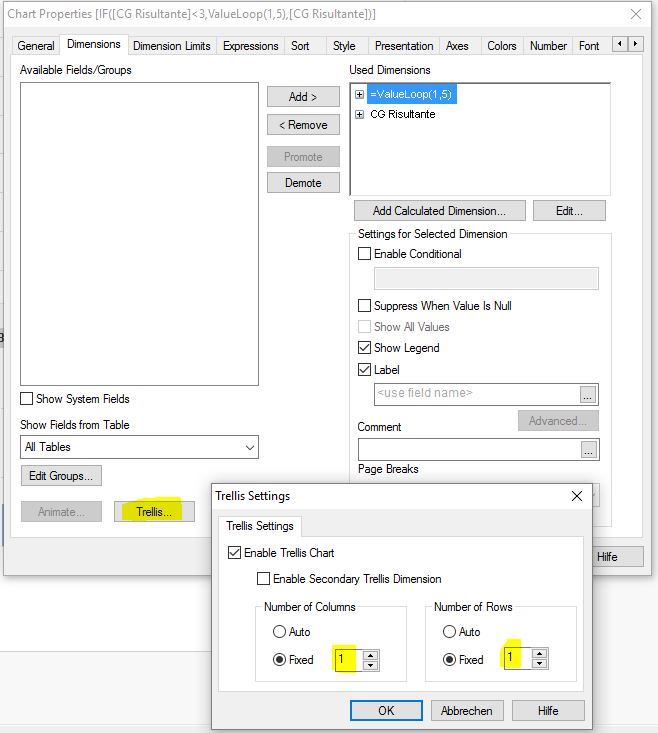658x733 pixels.
Task: Enable Suppress When Value Is Null
Action: pyautogui.click(x=364, y=306)
